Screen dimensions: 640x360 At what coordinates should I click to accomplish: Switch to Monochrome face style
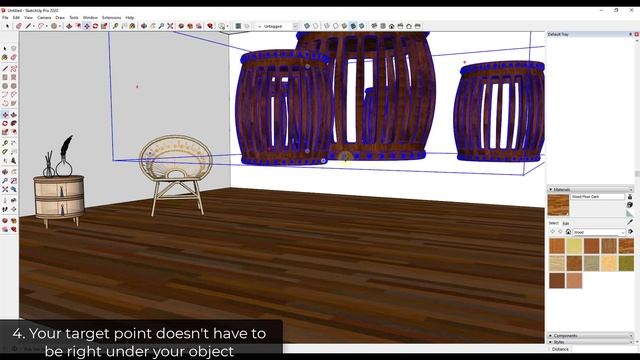[x=362, y=26]
